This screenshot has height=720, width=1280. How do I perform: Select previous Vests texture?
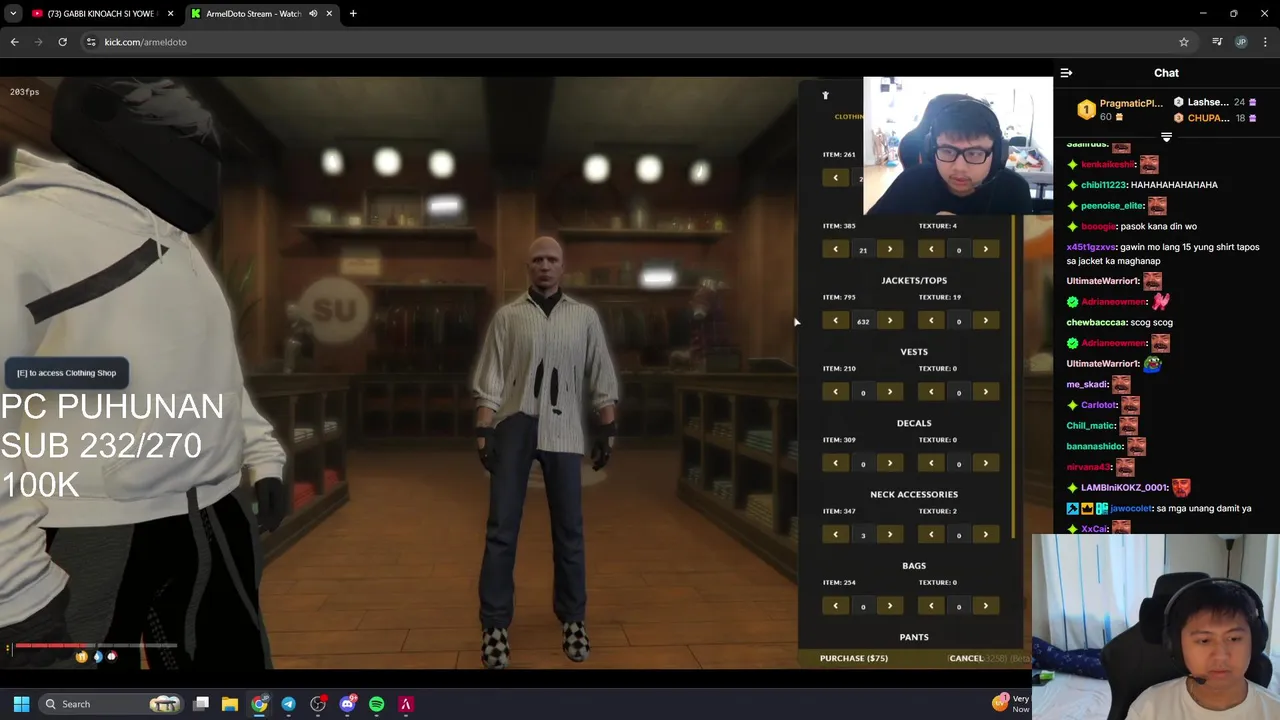coord(932,392)
